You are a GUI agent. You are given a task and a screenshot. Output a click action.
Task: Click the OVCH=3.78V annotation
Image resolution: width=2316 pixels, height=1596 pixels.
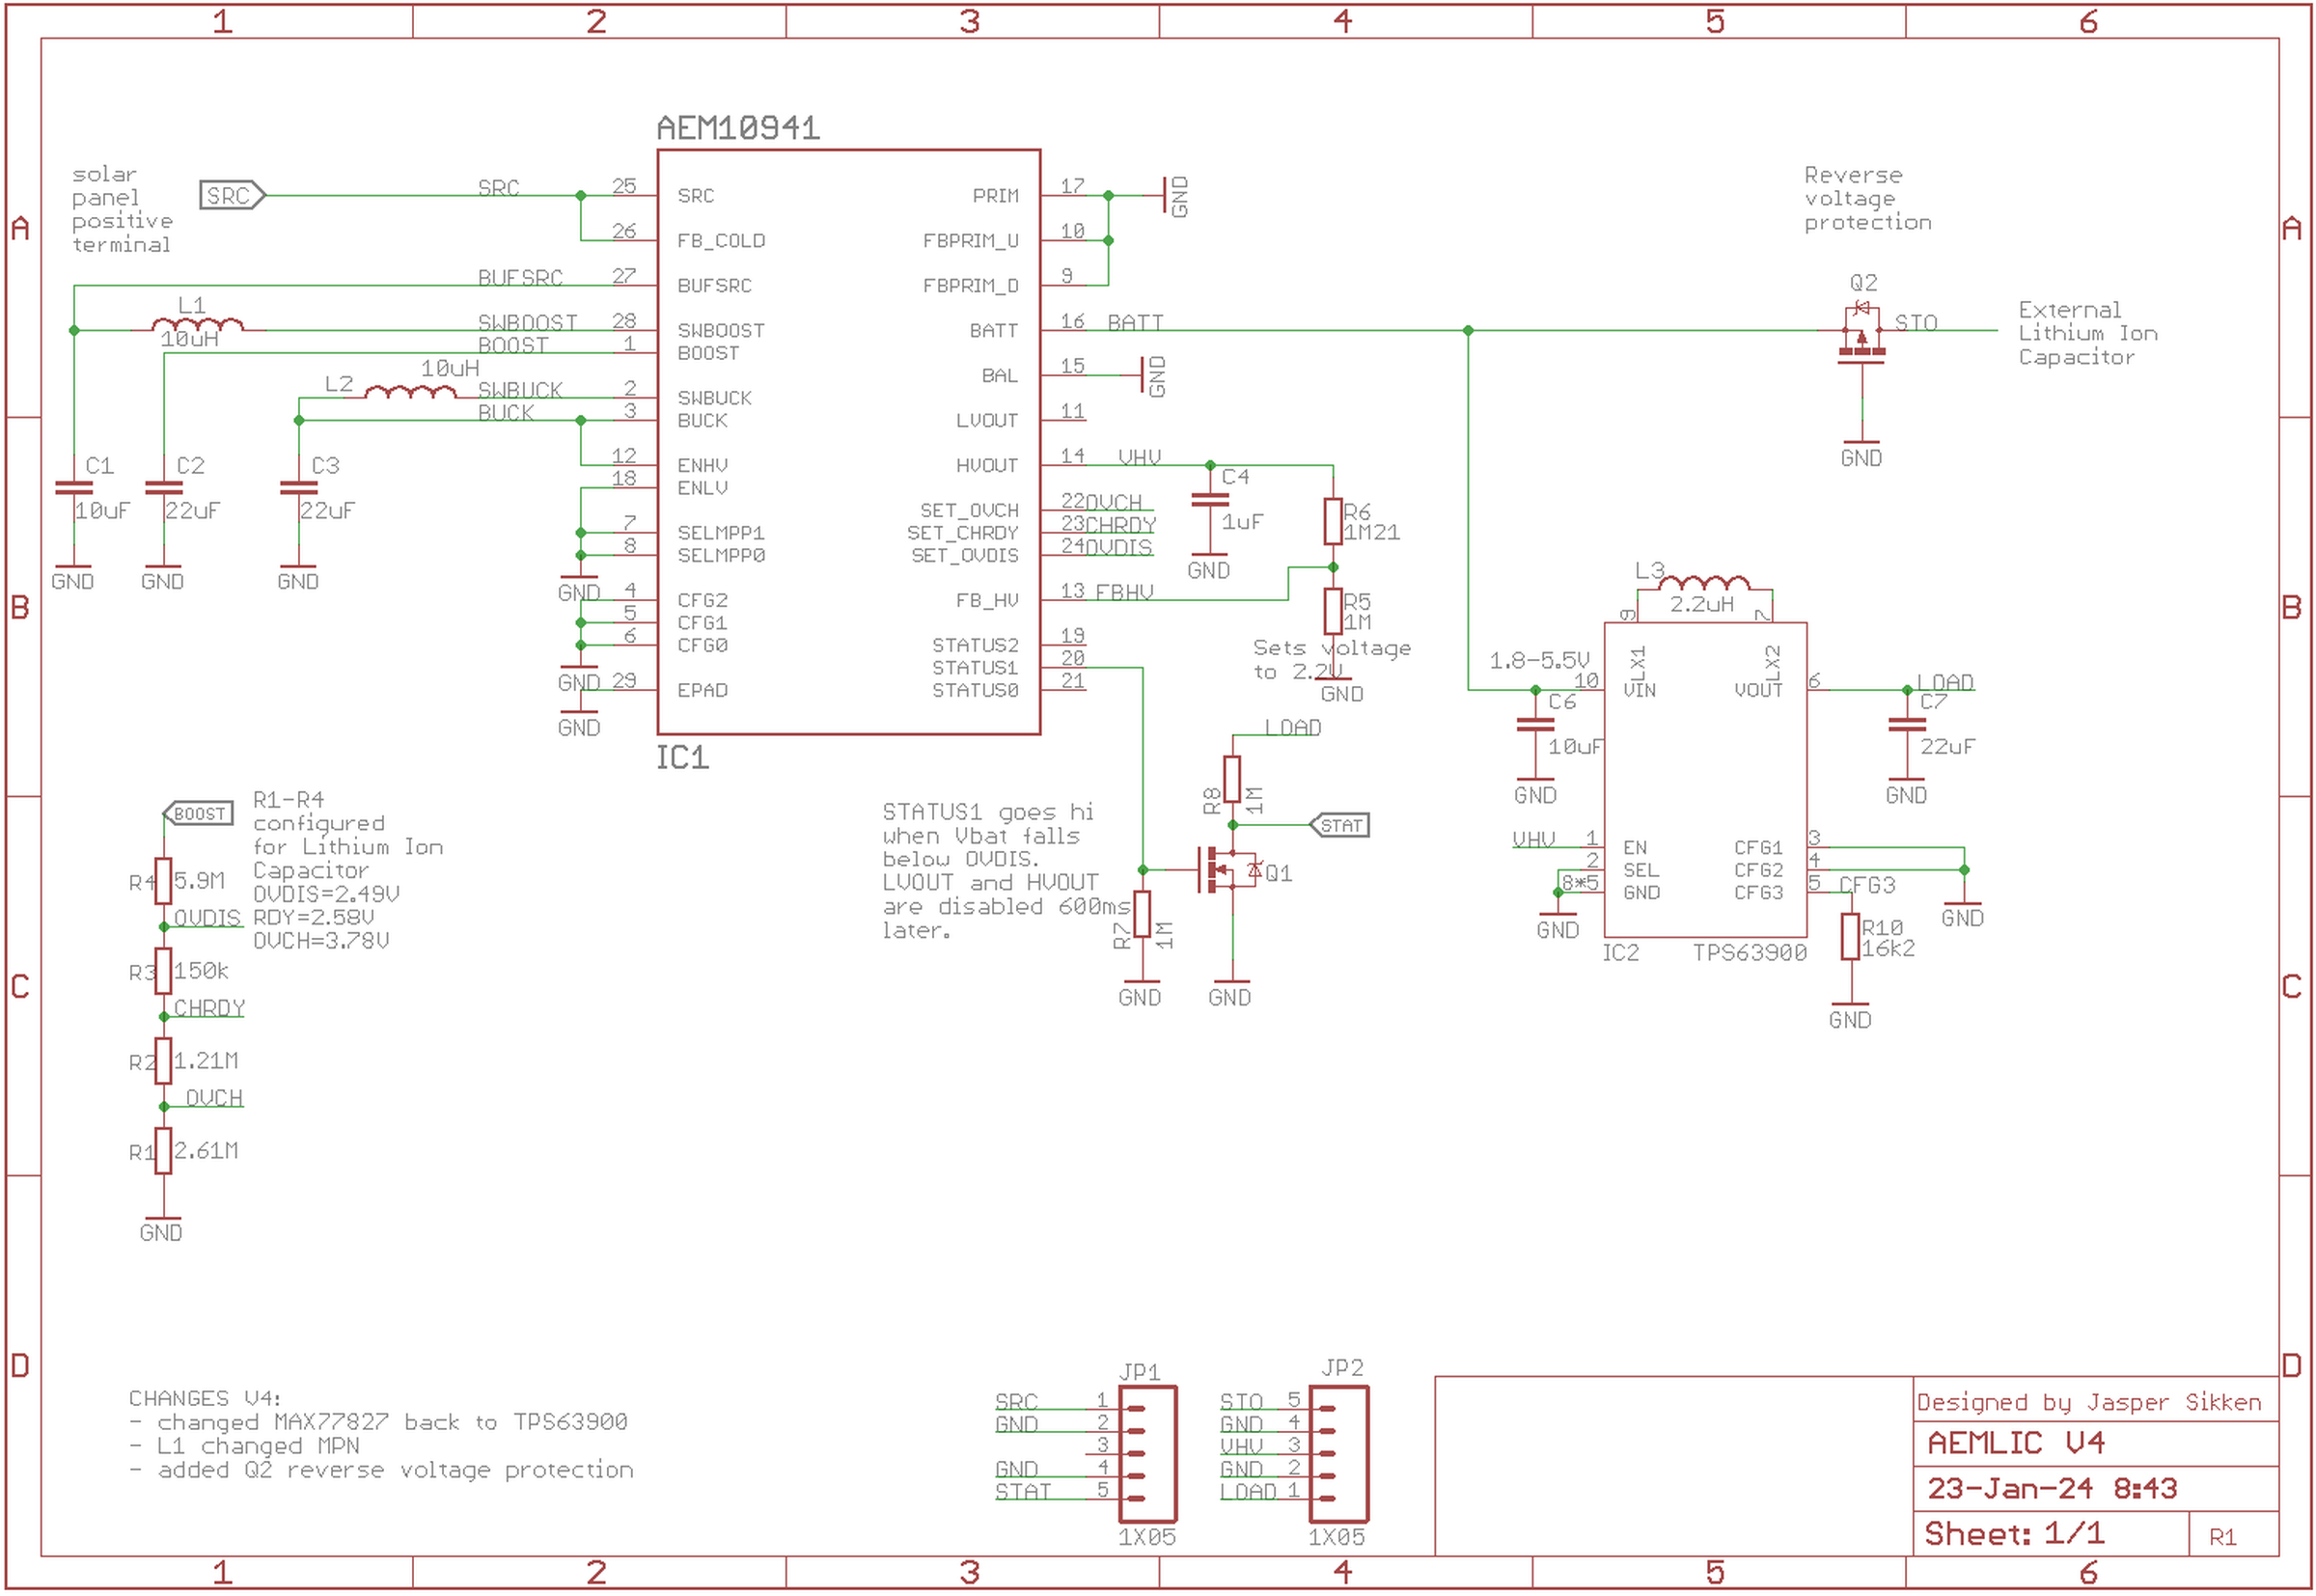pyautogui.click(x=321, y=941)
